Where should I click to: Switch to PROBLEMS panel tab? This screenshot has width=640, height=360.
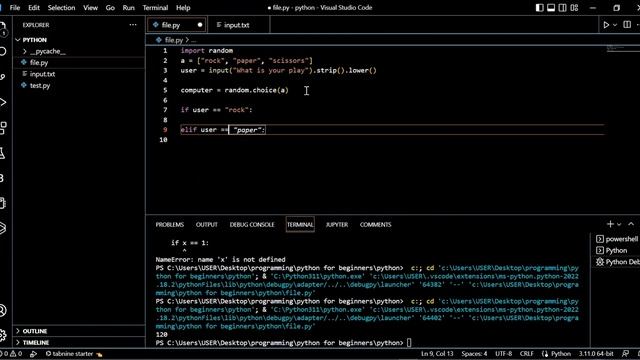coord(169,224)
